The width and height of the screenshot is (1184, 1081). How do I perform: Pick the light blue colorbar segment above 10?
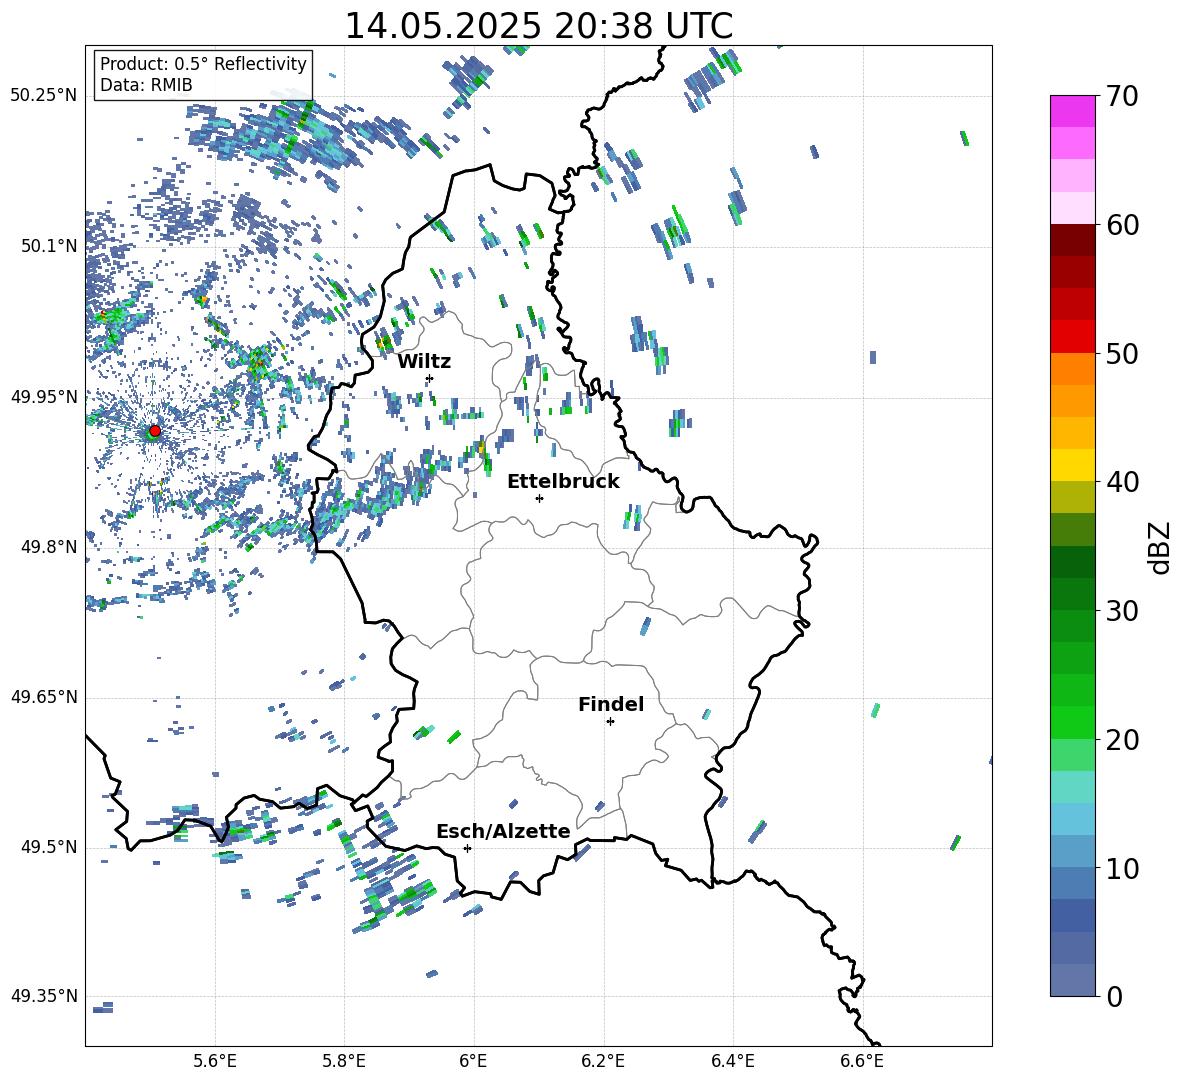point(1073,852)
